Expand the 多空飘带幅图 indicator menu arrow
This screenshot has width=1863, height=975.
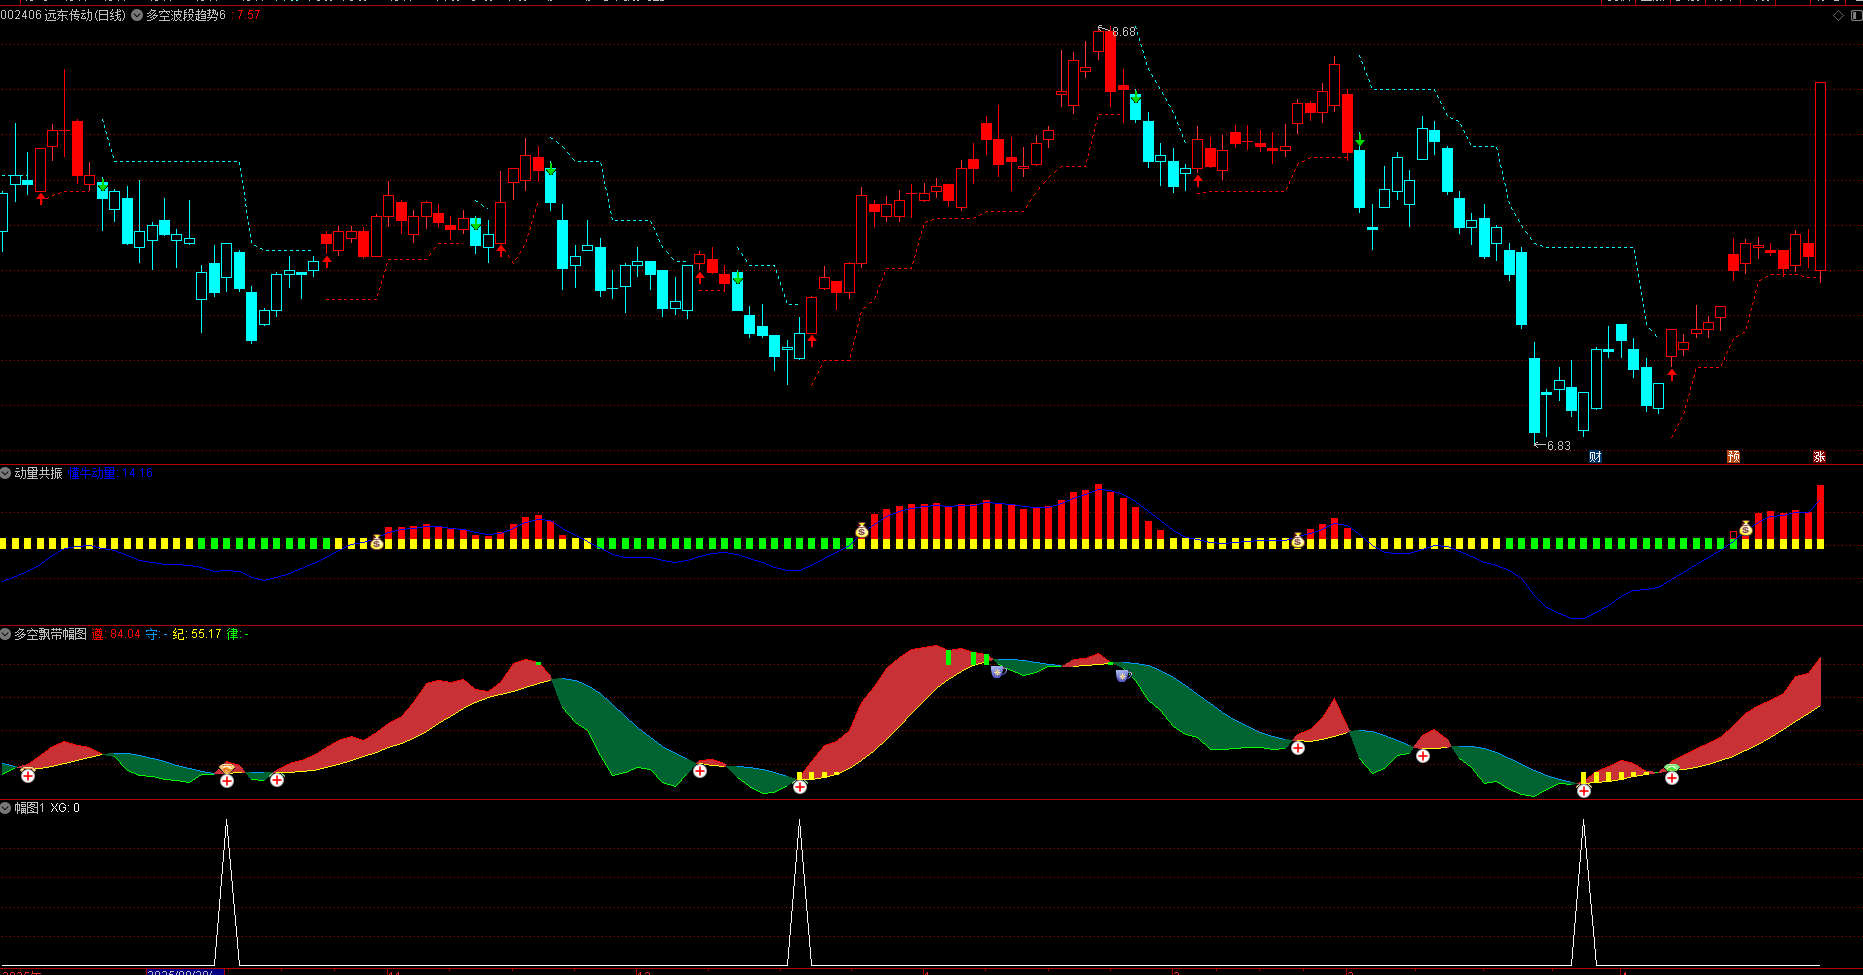[x=6, y=634]
